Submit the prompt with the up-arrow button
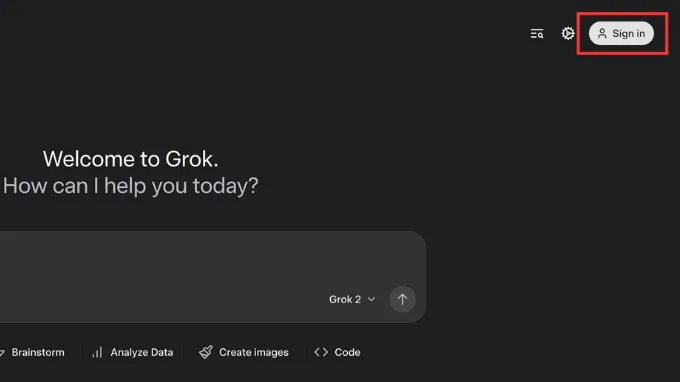The width and height of the screenshot is (680, 382). click(x=402, y=299)
